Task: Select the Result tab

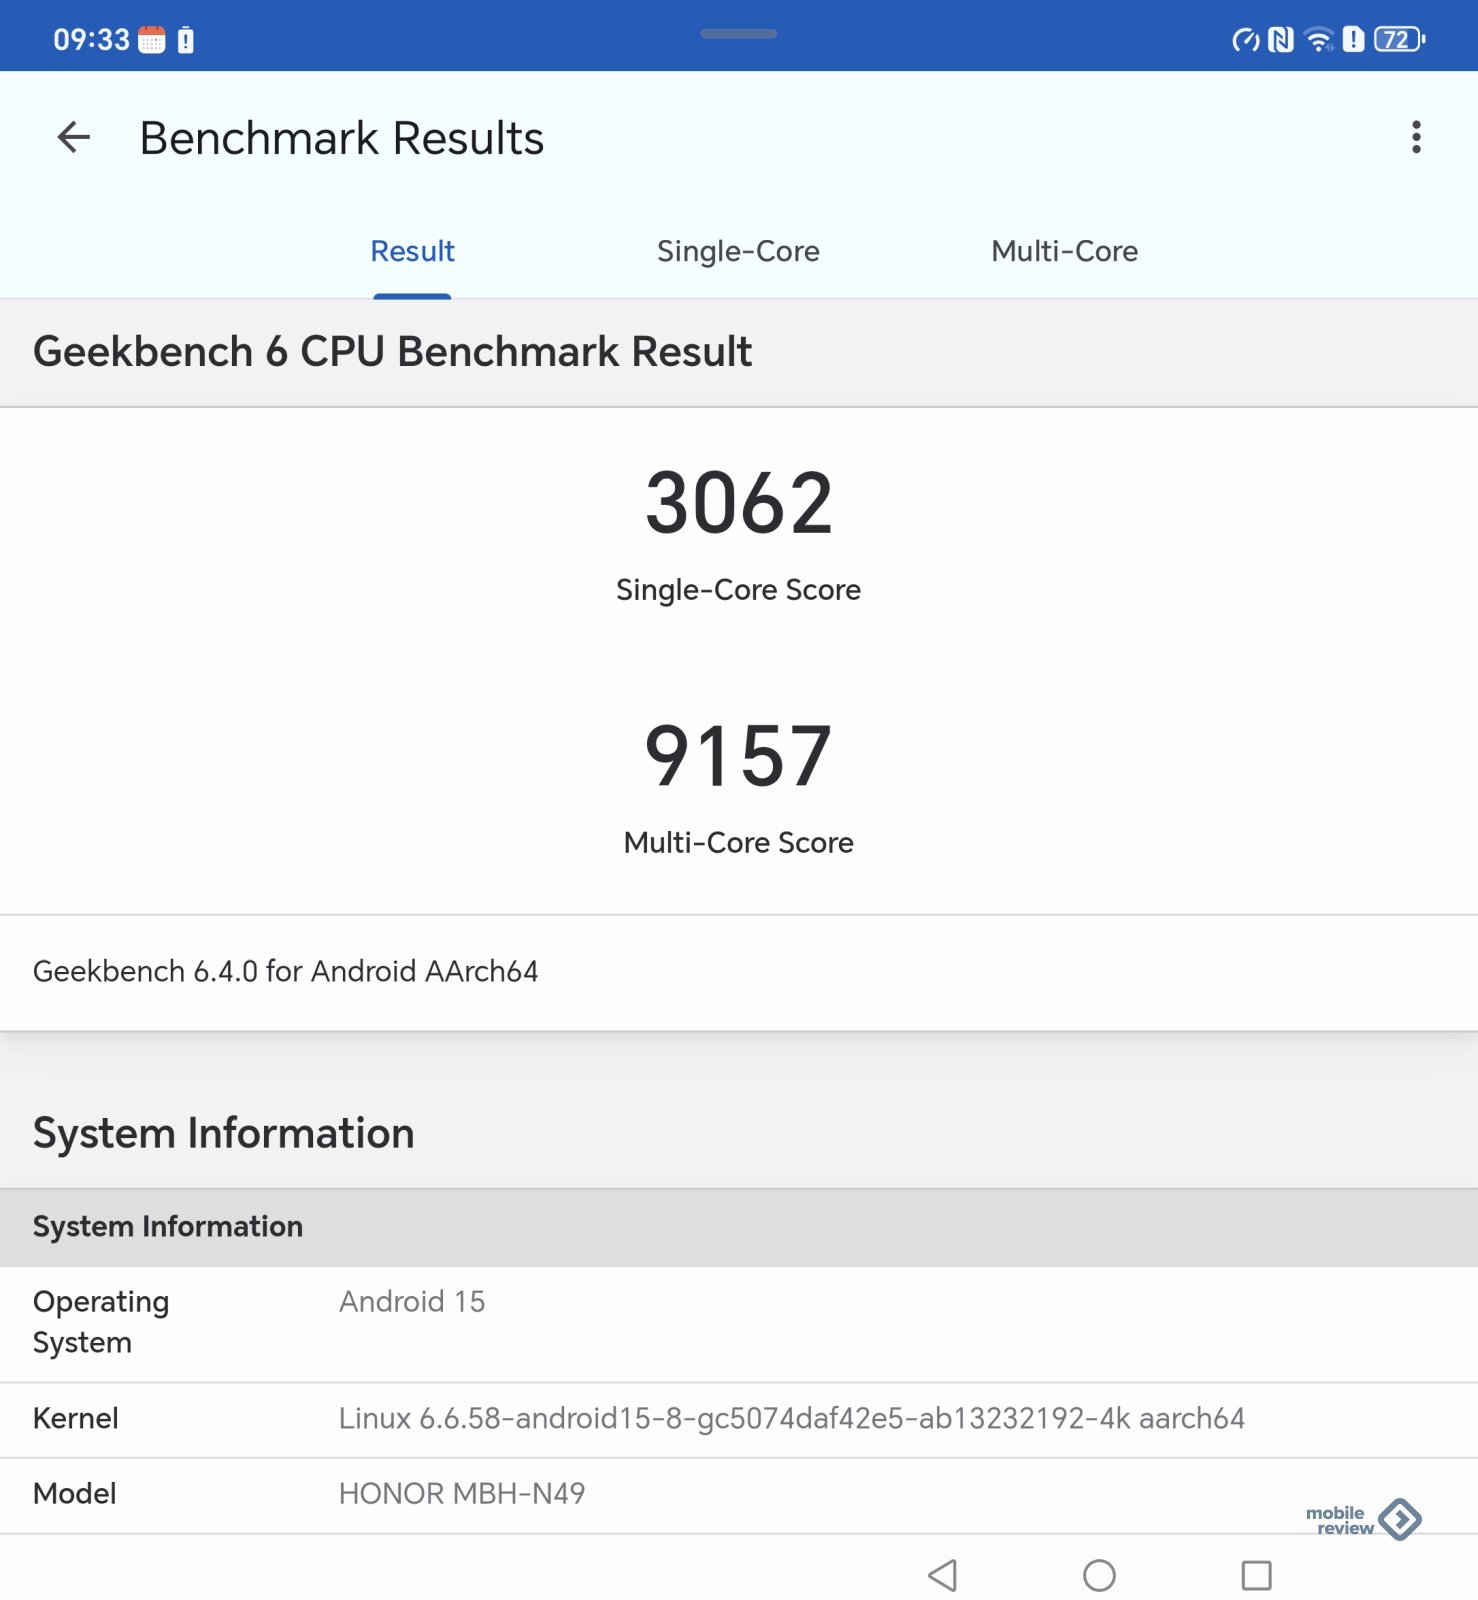Action: pos(412,251)
